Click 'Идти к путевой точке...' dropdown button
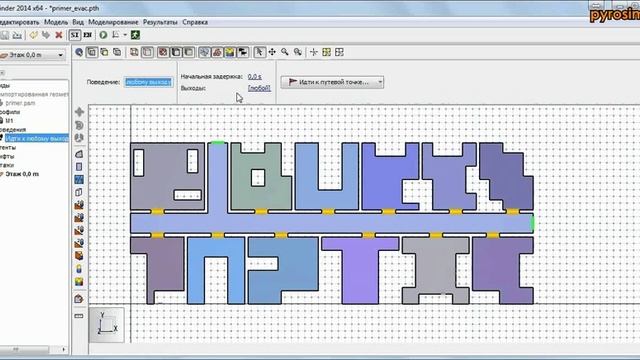The image size is (640, 360). click(x=332, y=82)
